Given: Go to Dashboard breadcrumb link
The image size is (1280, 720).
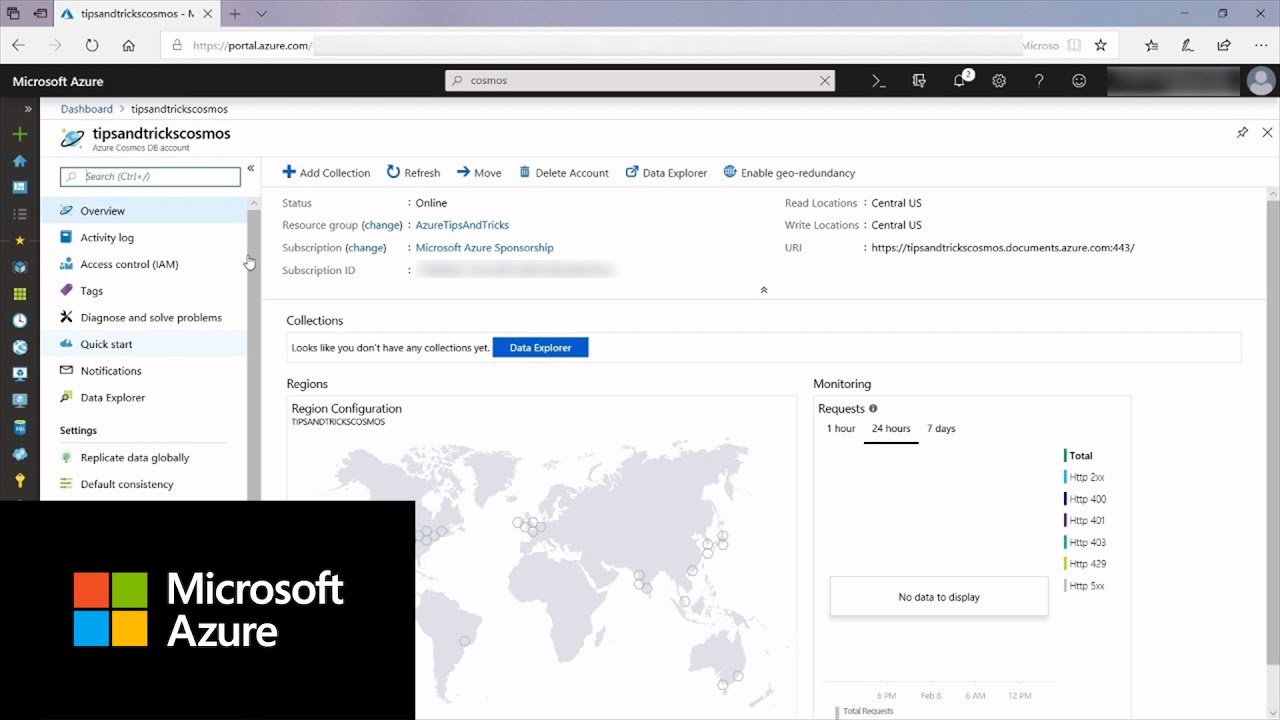Looking at the screenshot, I should coord(86,109).
